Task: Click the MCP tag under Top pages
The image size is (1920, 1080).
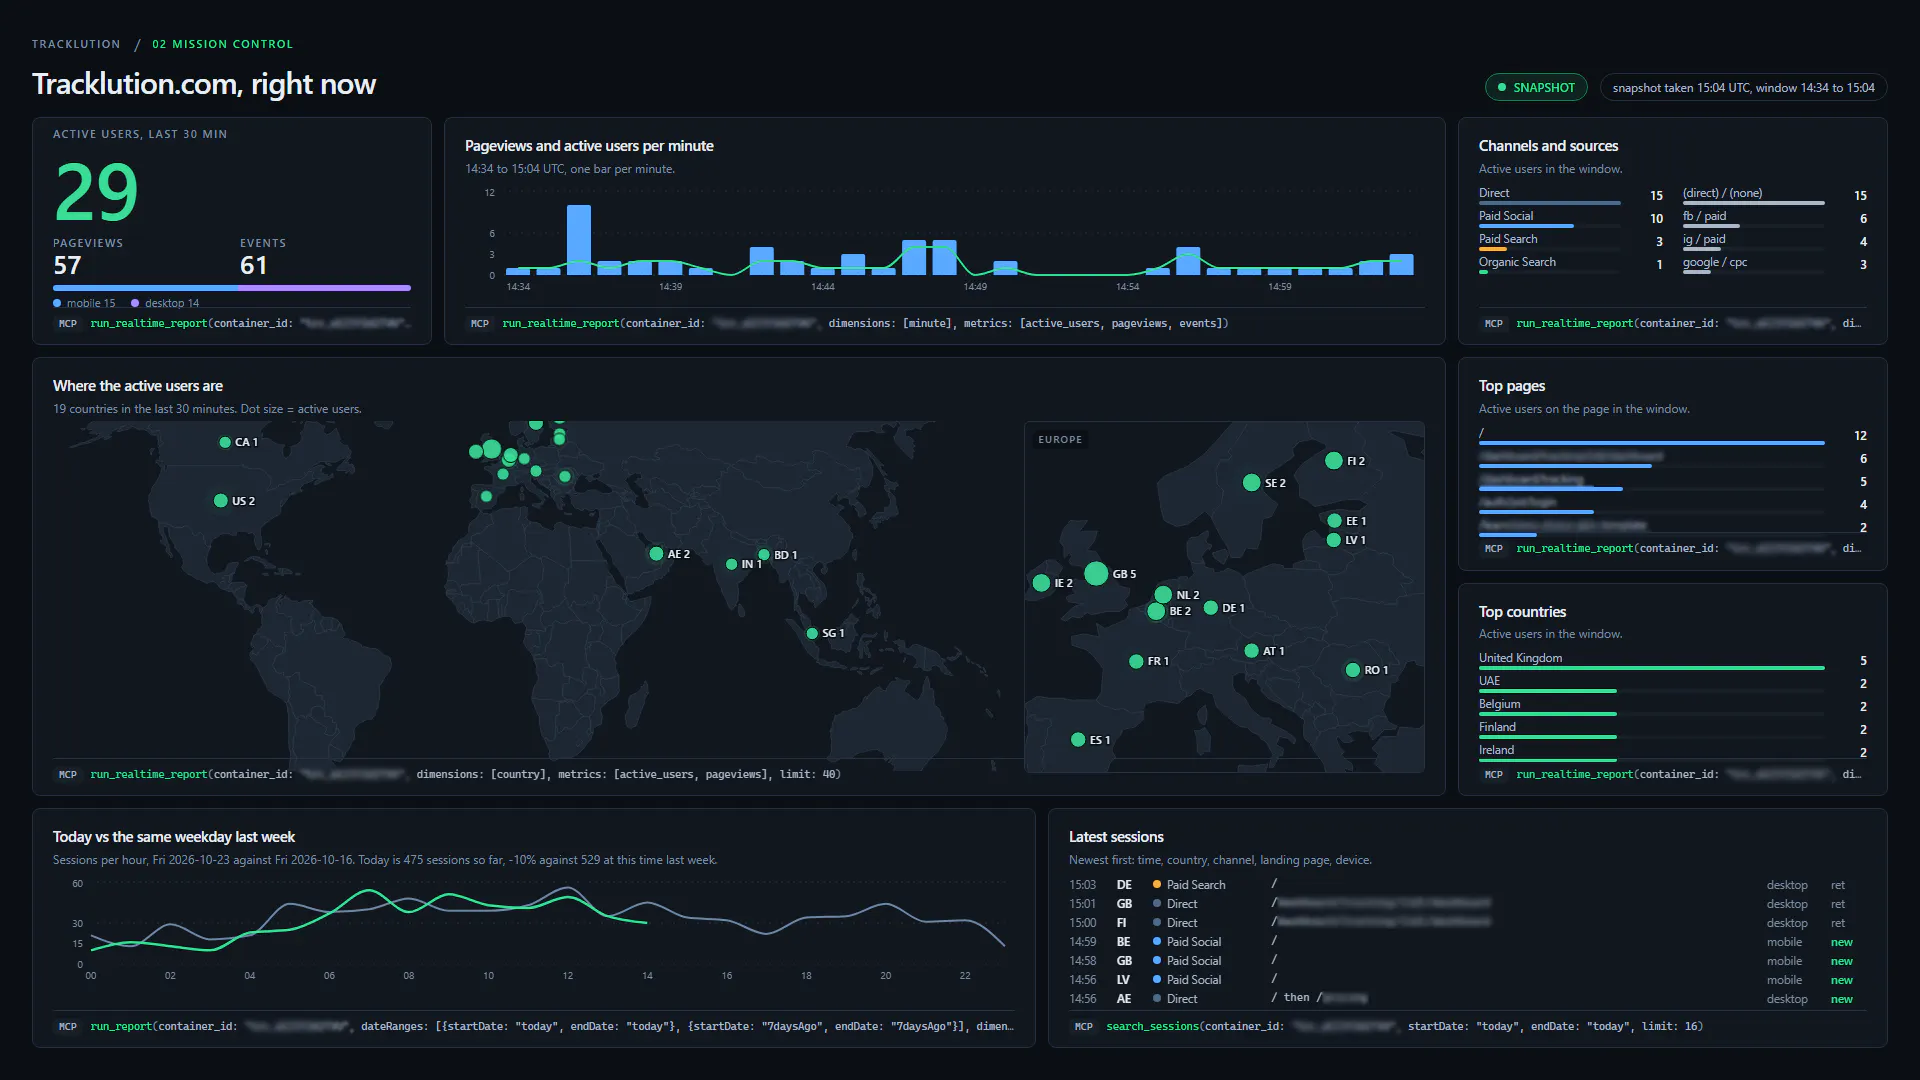Action: click(x=1493, y=548)
